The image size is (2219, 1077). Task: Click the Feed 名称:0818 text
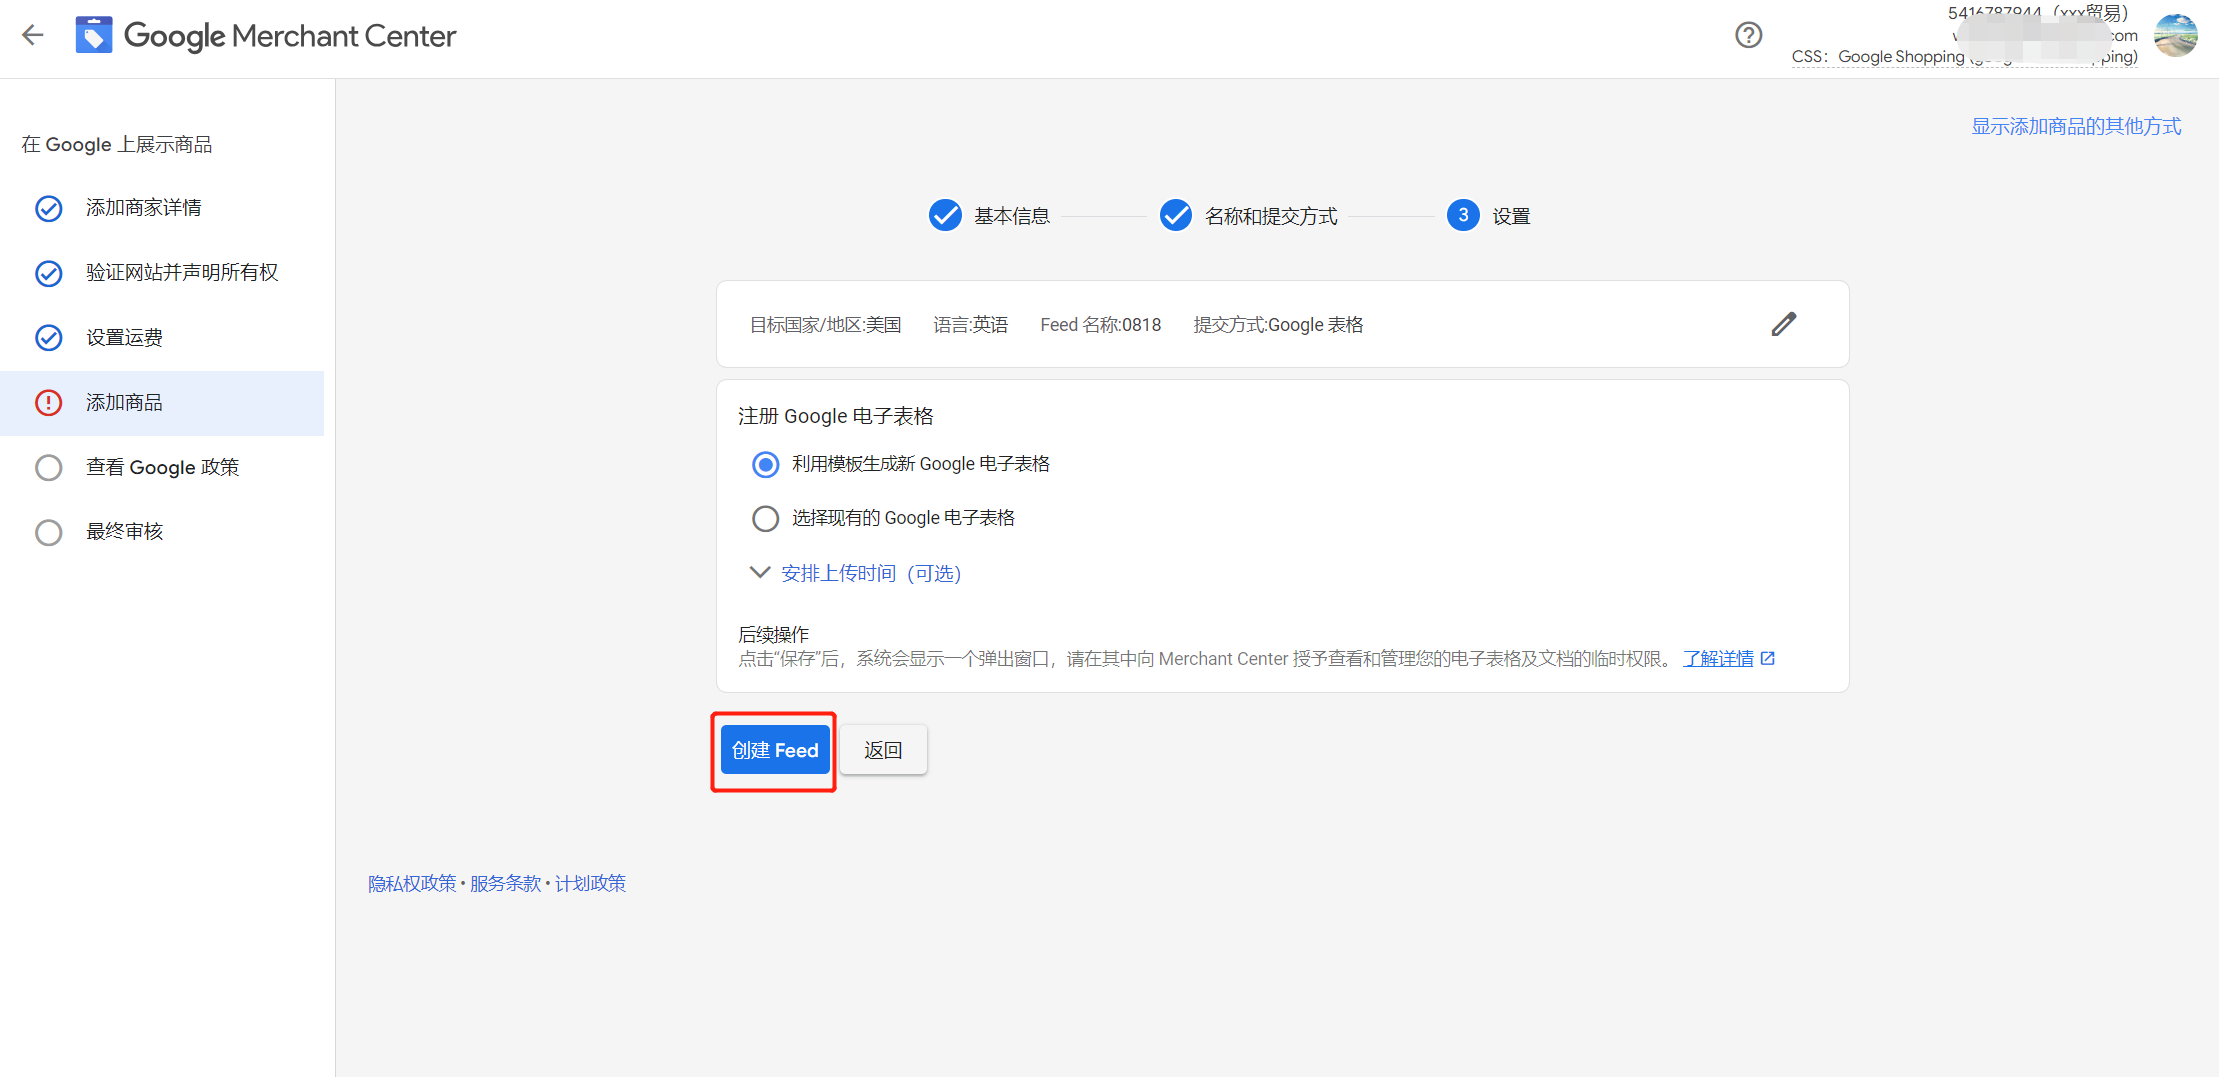(1101, 325)
